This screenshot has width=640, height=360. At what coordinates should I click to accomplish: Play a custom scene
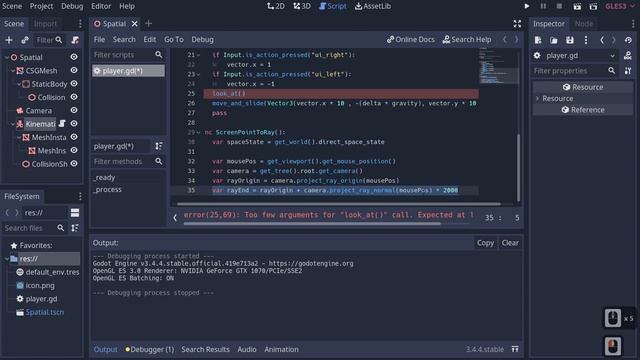click(593, 7)
